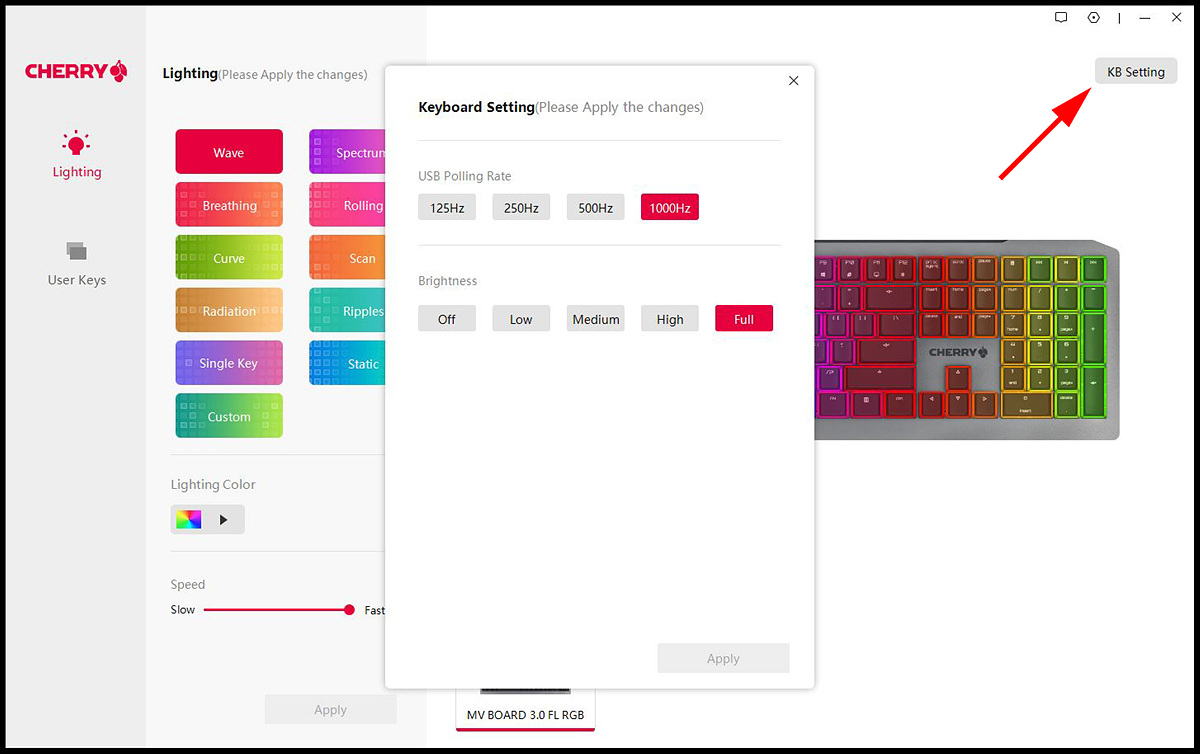Expand the lighting color arrow
This screenshot has width=1200, height=754.
tap(223, 519)
